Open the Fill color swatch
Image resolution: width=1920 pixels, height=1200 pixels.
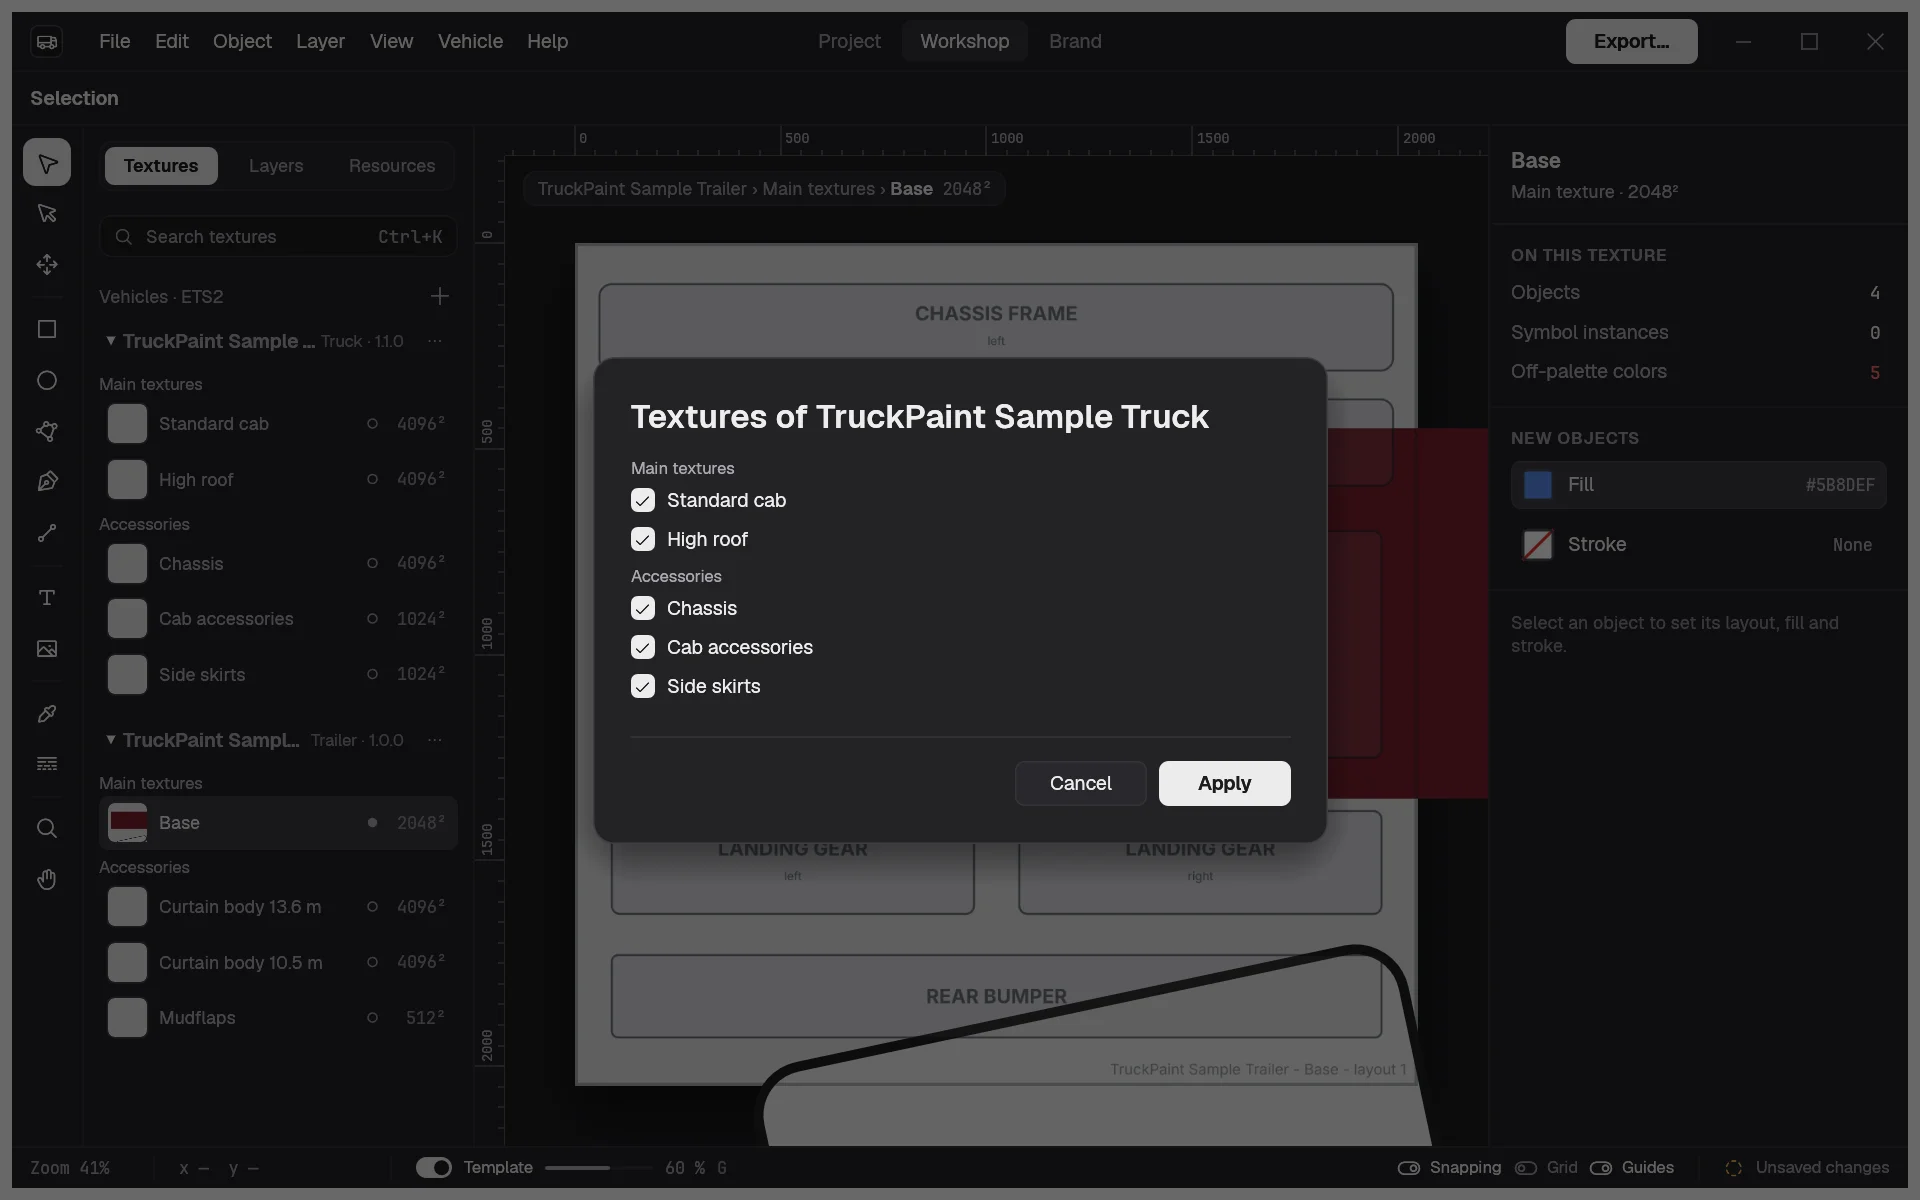point(1537,485)
